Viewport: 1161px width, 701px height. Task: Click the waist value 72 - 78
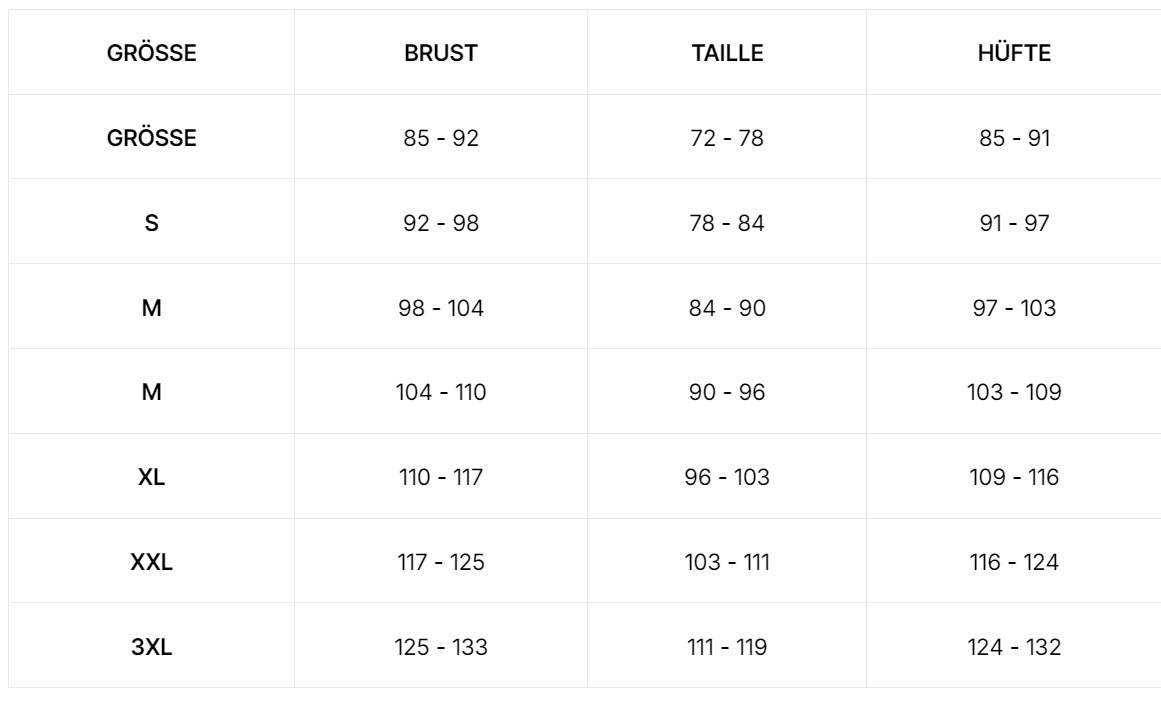(x=727, y=139)
